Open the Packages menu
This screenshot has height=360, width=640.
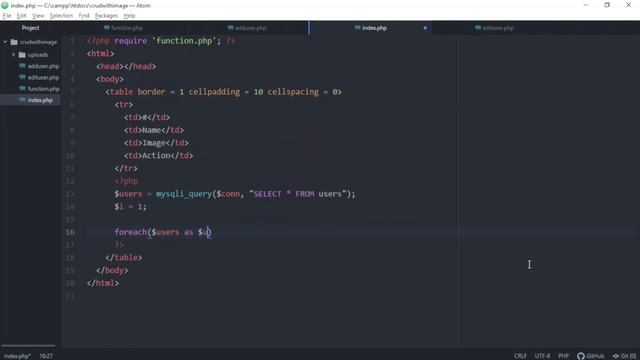[106, 16]
